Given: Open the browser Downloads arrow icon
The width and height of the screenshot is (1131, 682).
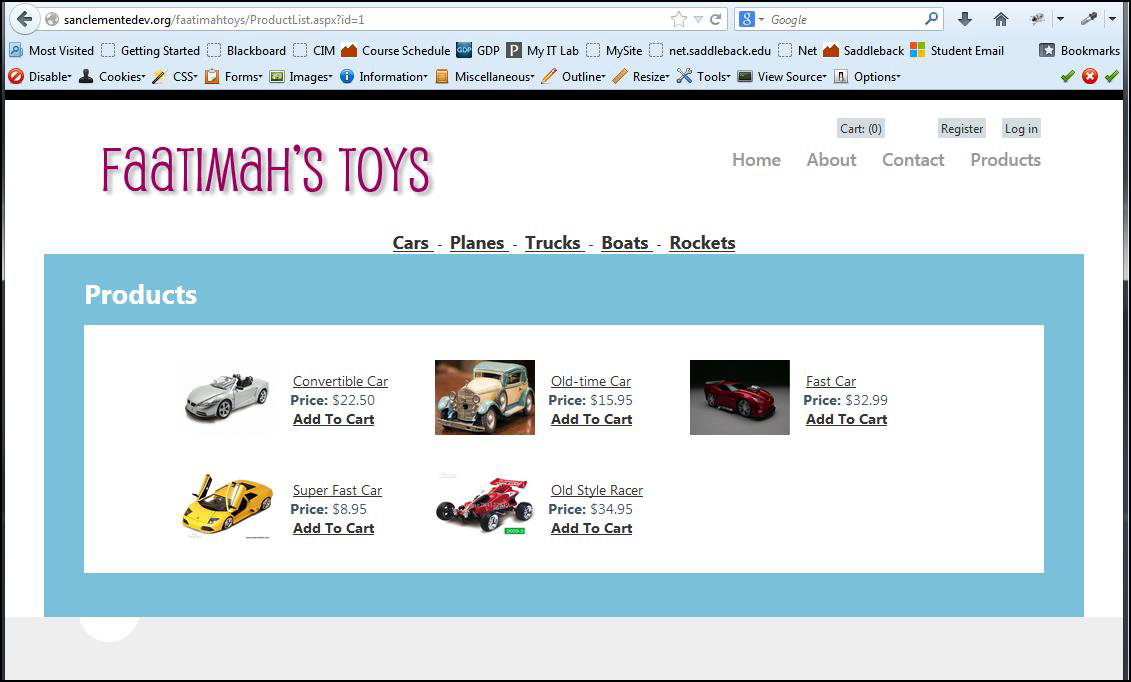Looking at the screenshot, I should pyautogui.click(x=965, y=19).
